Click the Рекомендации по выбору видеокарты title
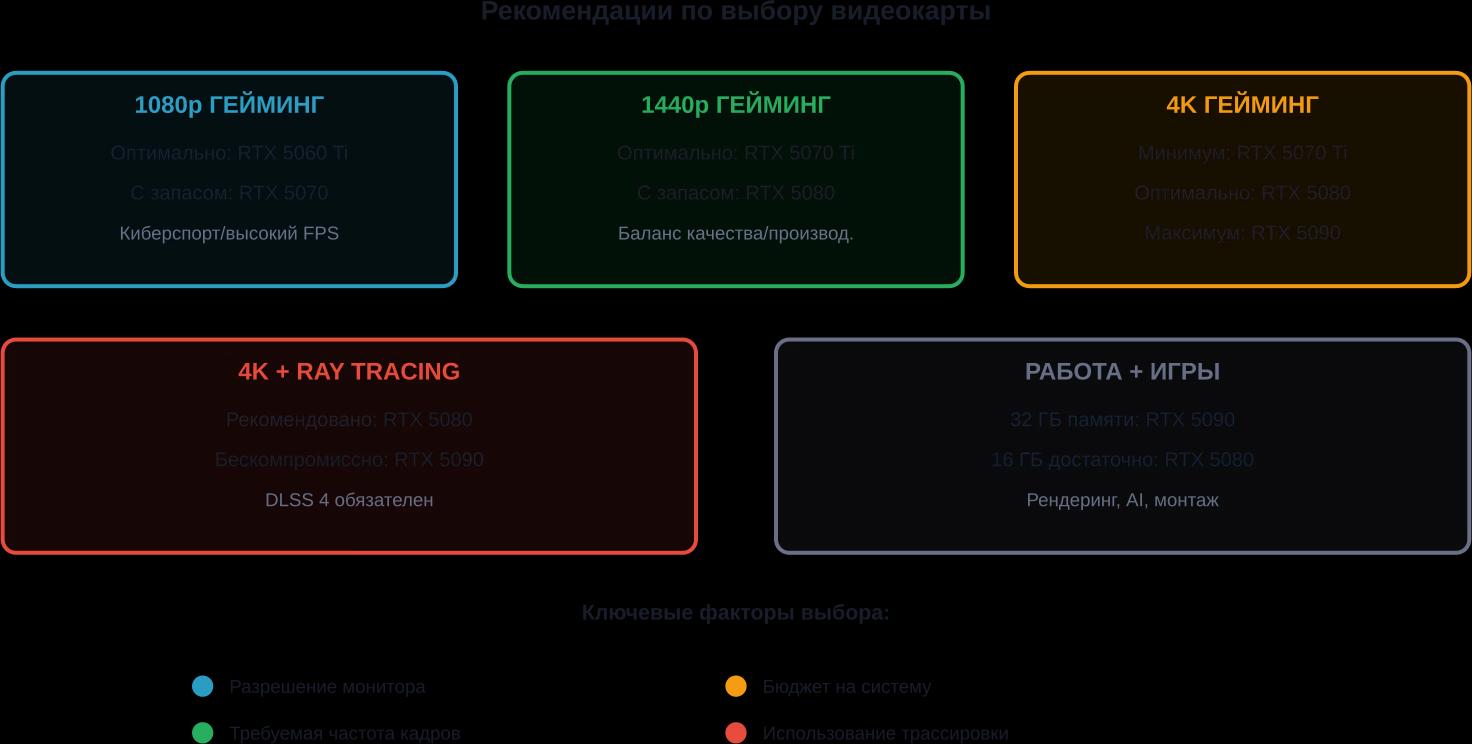 click(735, 12)
